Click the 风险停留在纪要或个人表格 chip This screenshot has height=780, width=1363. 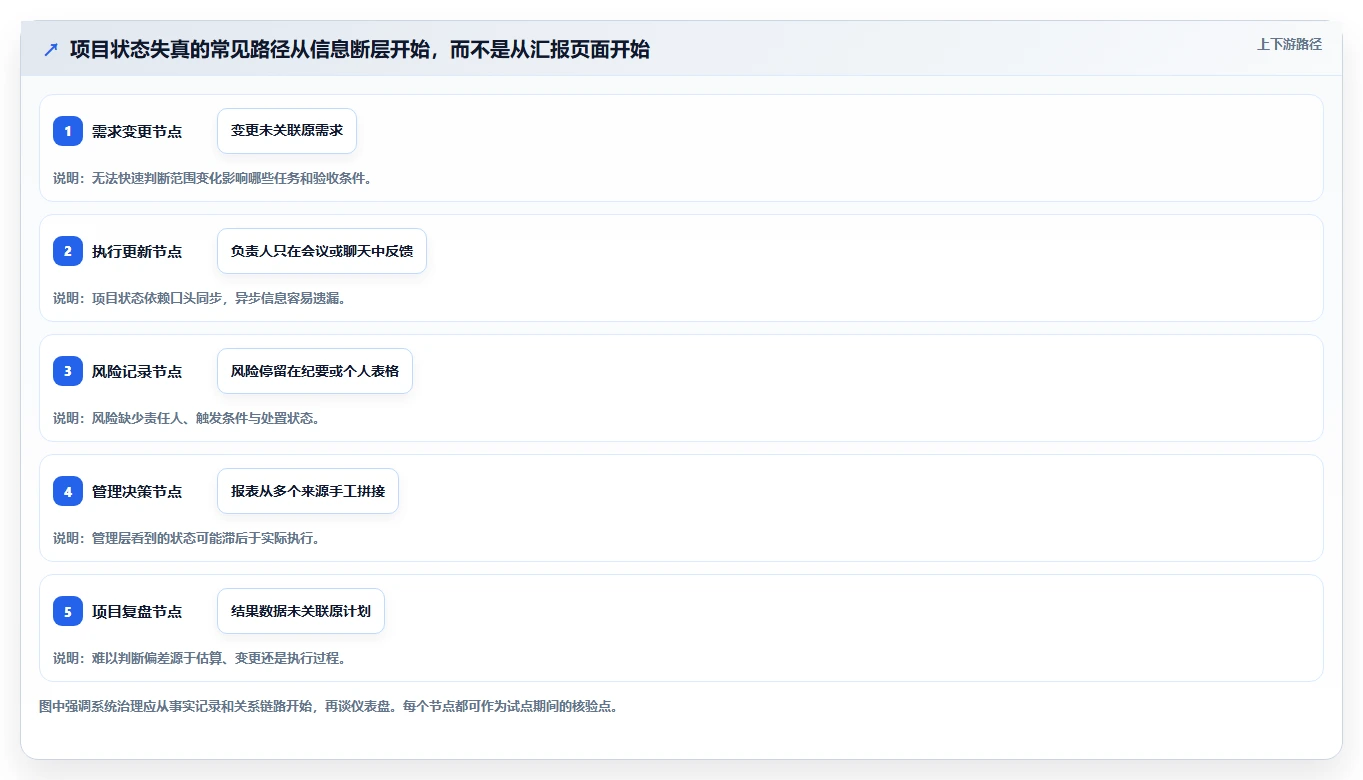tap(315, 371)
